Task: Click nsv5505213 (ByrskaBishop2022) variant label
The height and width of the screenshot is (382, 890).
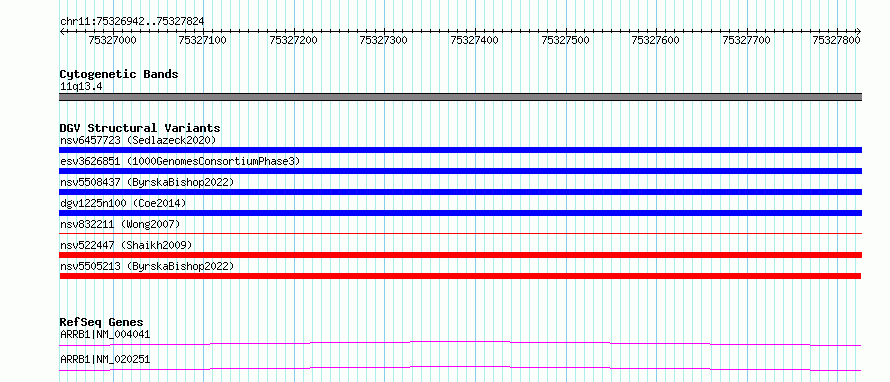Action: click(x=147, y=266)
